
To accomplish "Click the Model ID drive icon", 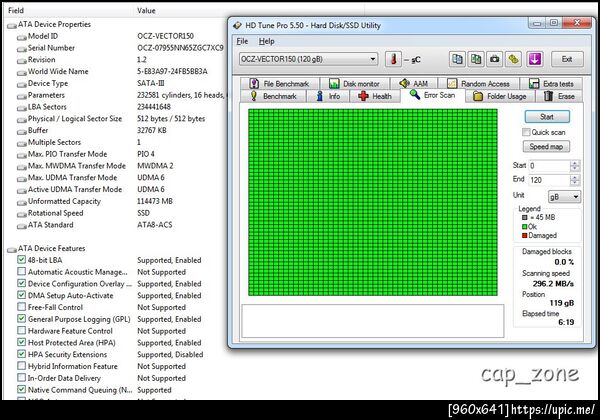I will 21,37.
